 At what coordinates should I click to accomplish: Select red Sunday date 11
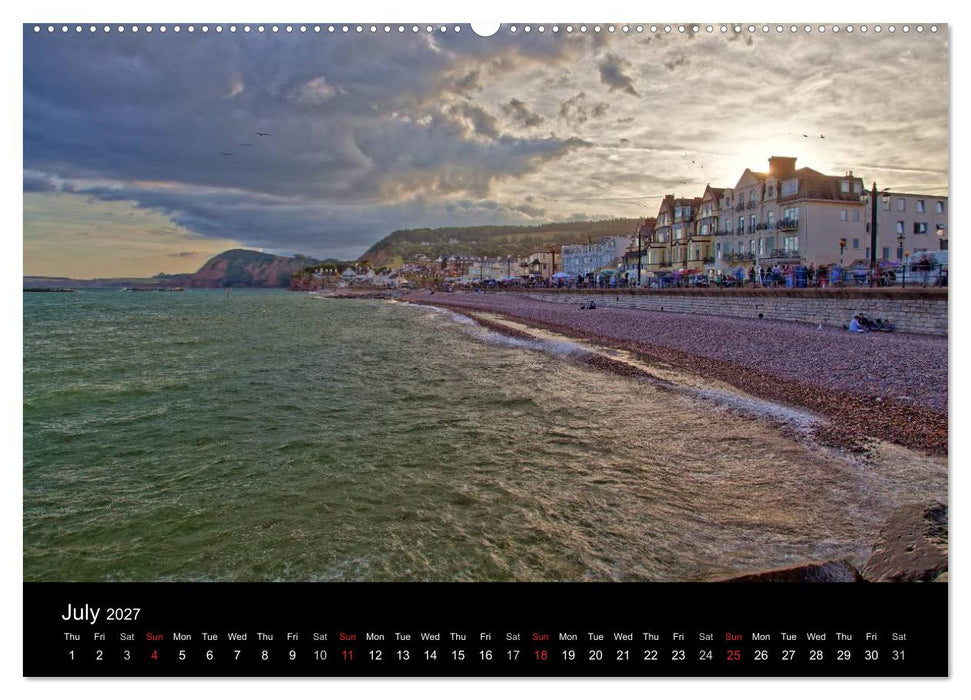point(347,655)
